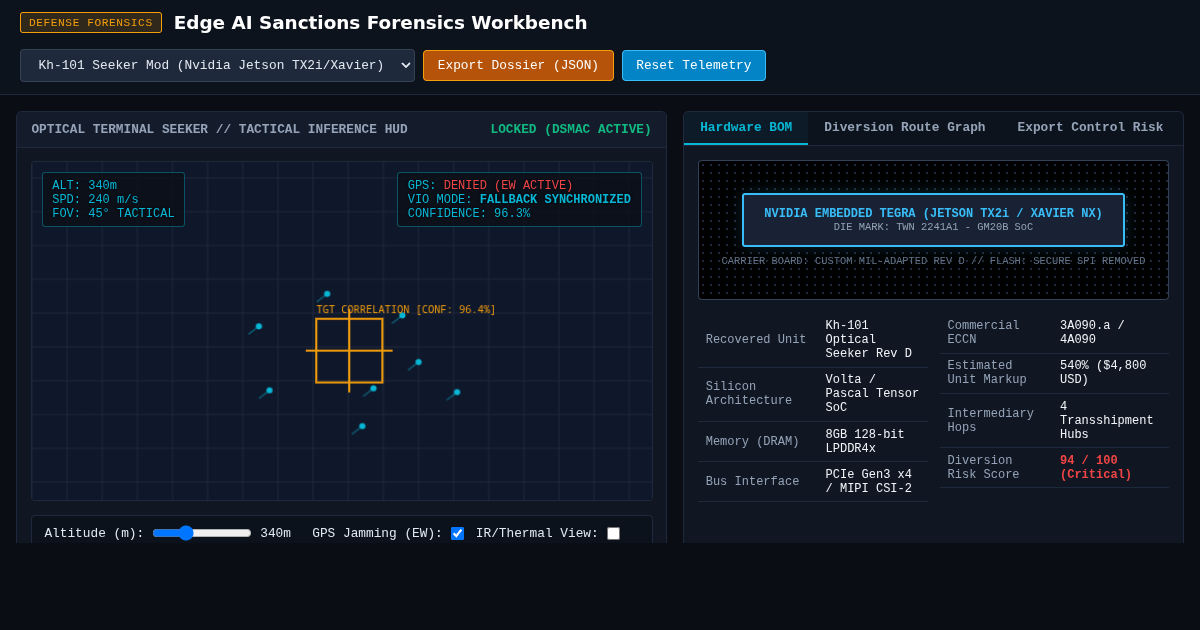Click the DIE MARK: TWN 2241A1 text

[933, 227]
